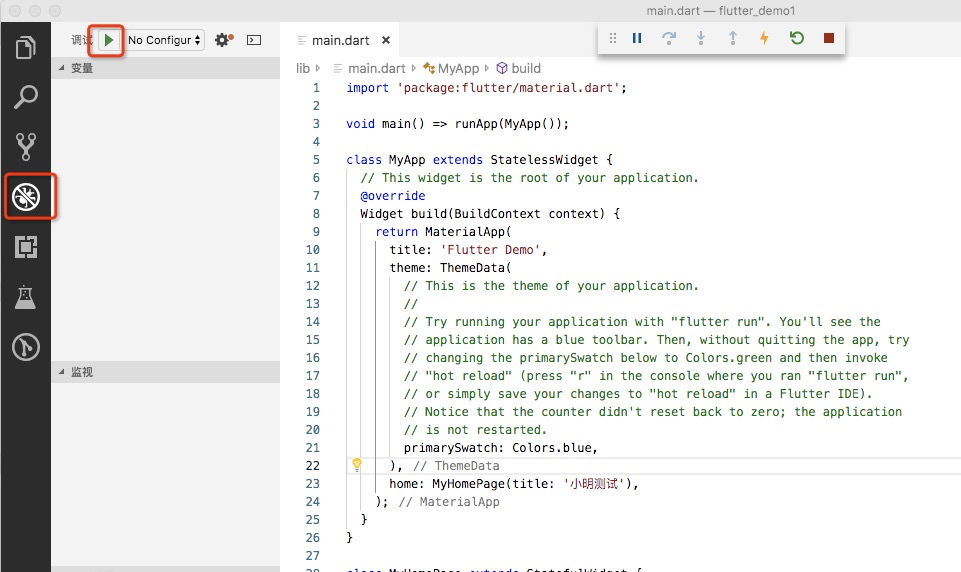Click 'Widget build(BuildContext context)' line

tap(490, 214)
